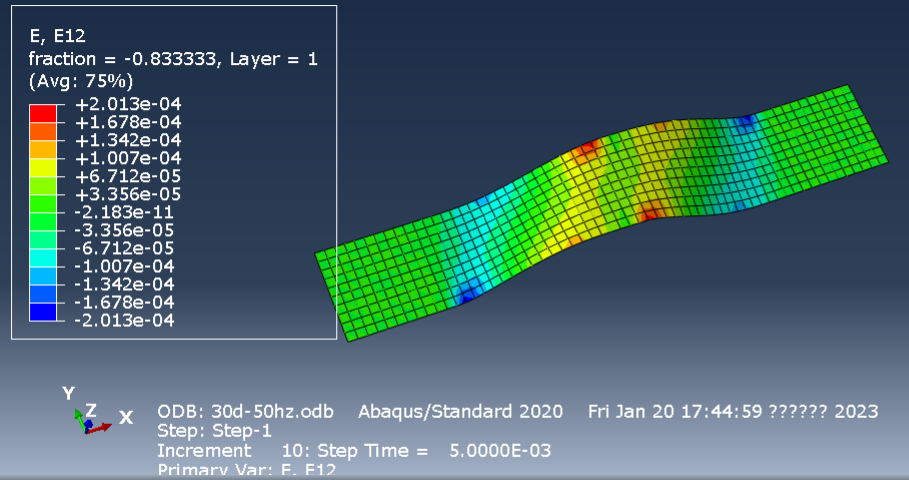Pick the blue hotspot on plate's lower edge

(x=467, y=294)
